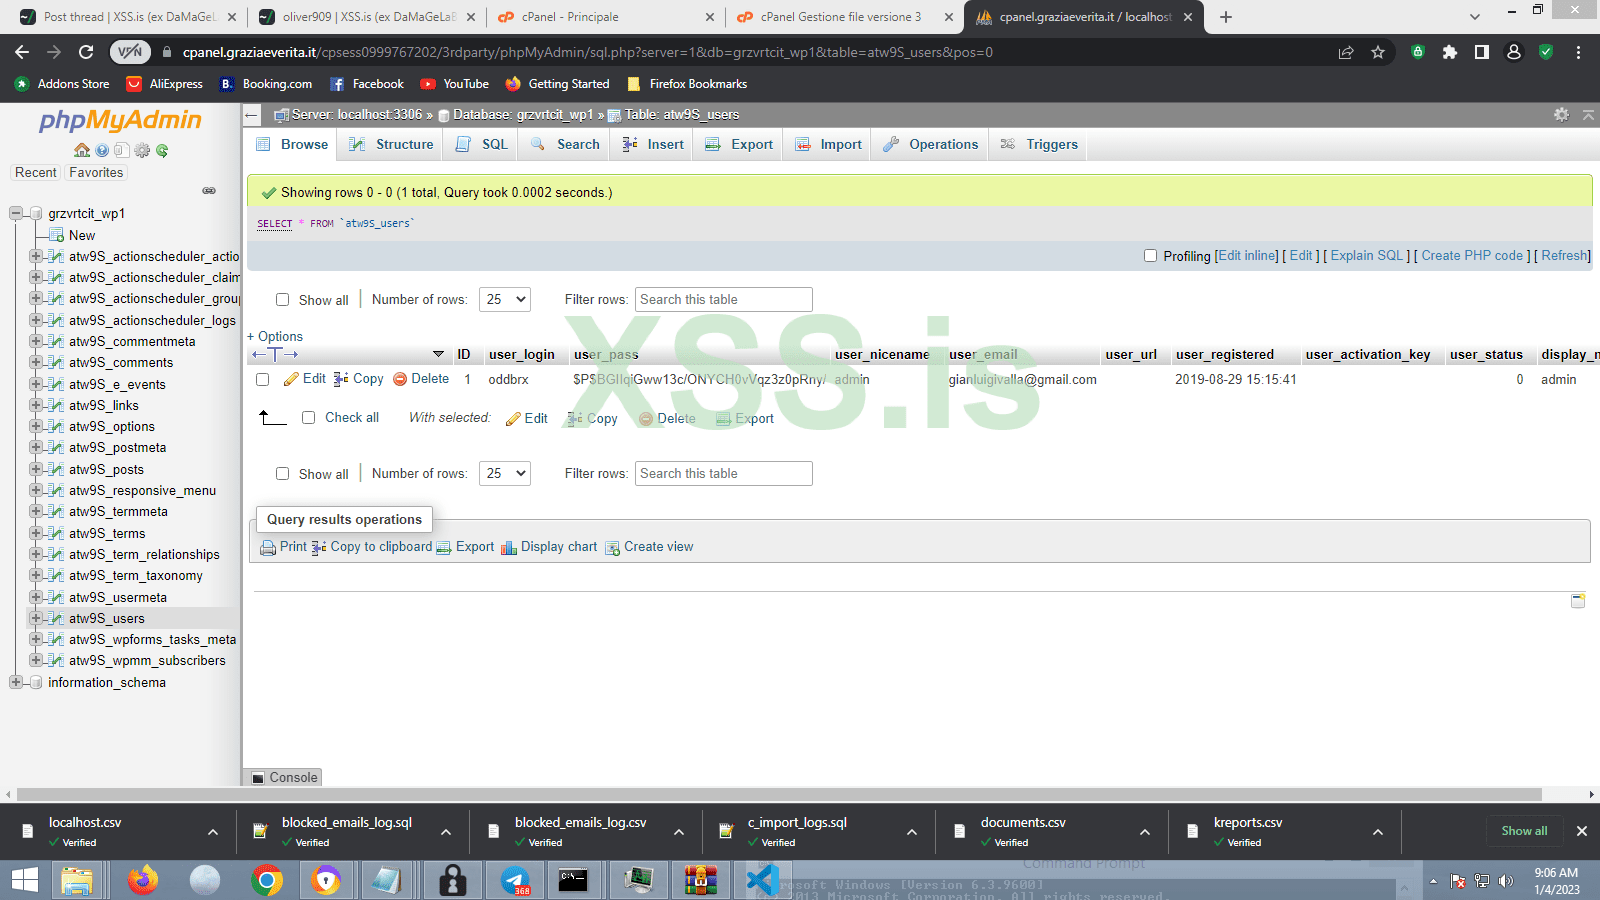This screenshot has height=900, width=1600.
Task: Hide the navigation panel with left arrow
Action: point(252,115)
